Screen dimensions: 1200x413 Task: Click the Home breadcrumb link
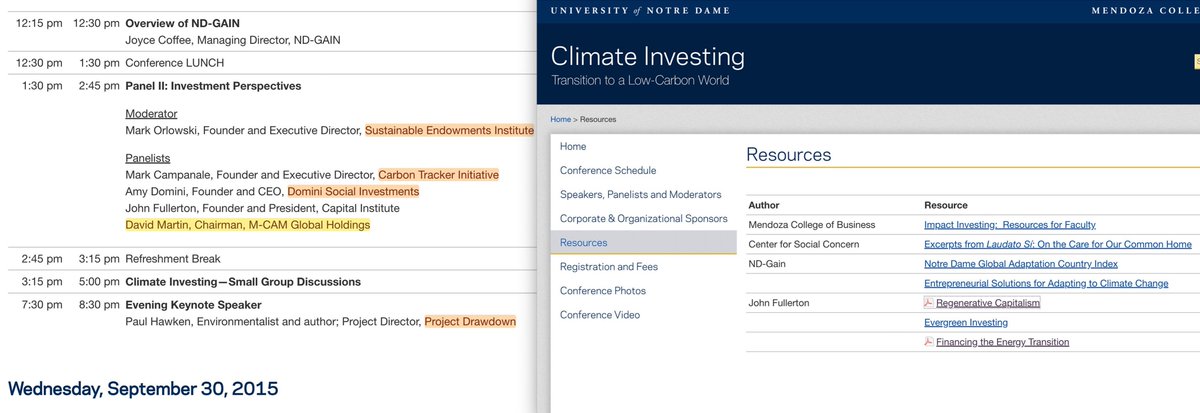561,120
